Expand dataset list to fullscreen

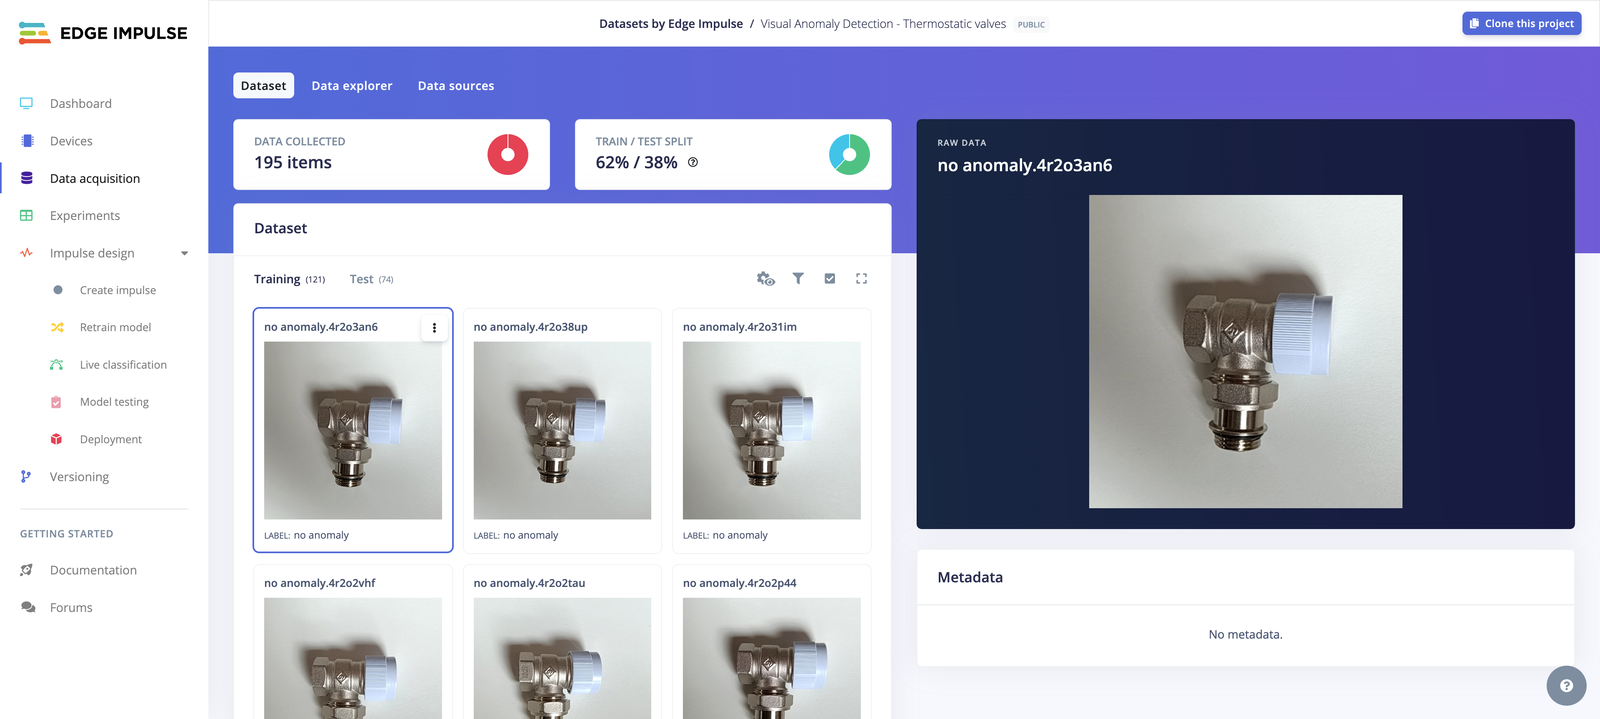point(861,279)
